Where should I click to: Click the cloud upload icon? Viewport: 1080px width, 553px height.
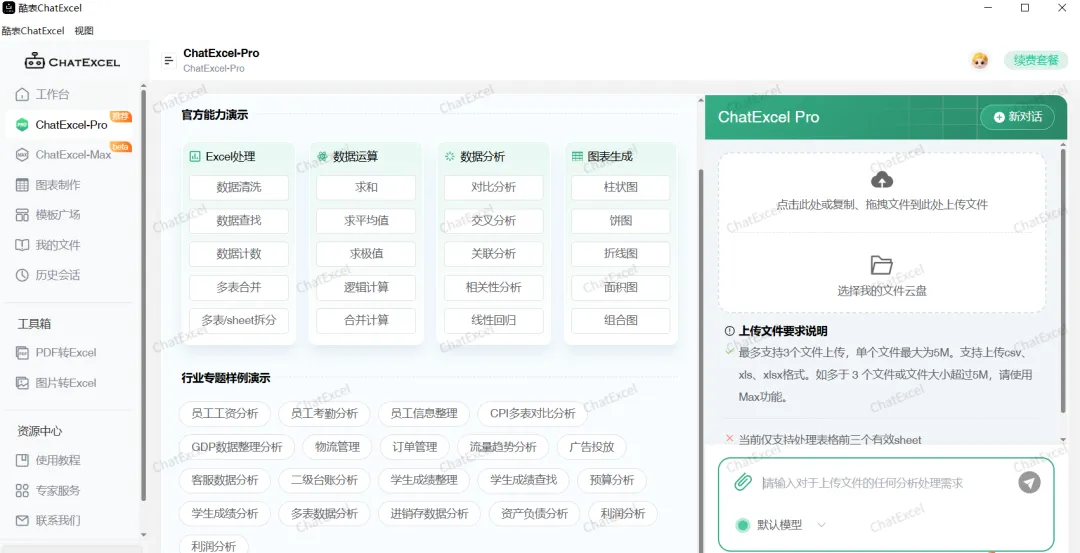click(x=882, y=180)
